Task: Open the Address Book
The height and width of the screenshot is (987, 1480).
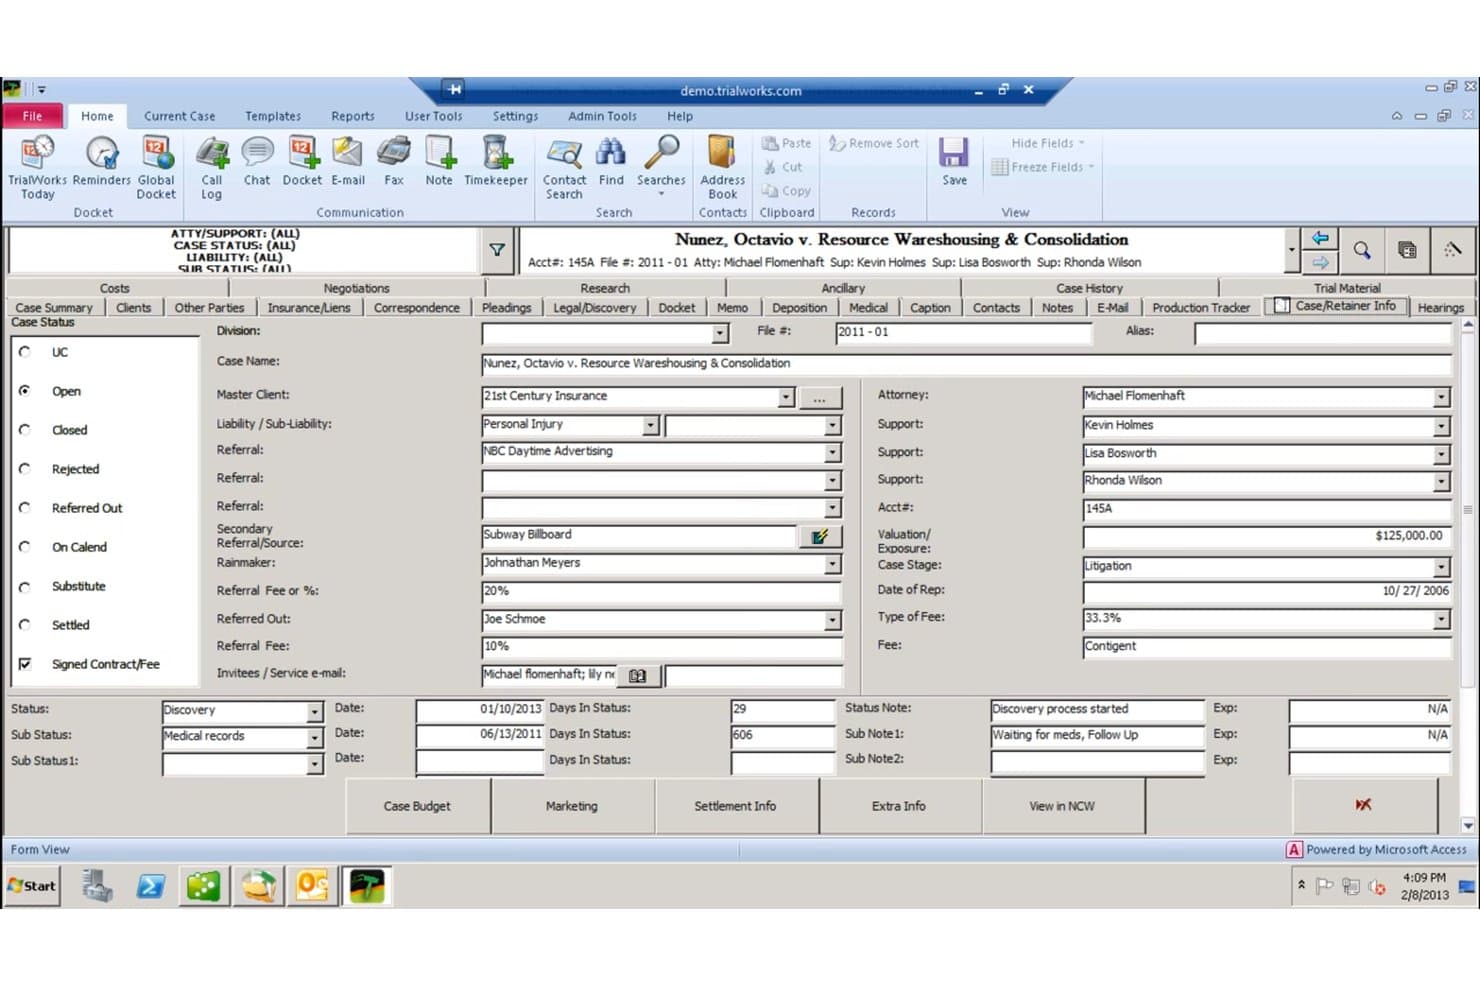Action: 722,167
